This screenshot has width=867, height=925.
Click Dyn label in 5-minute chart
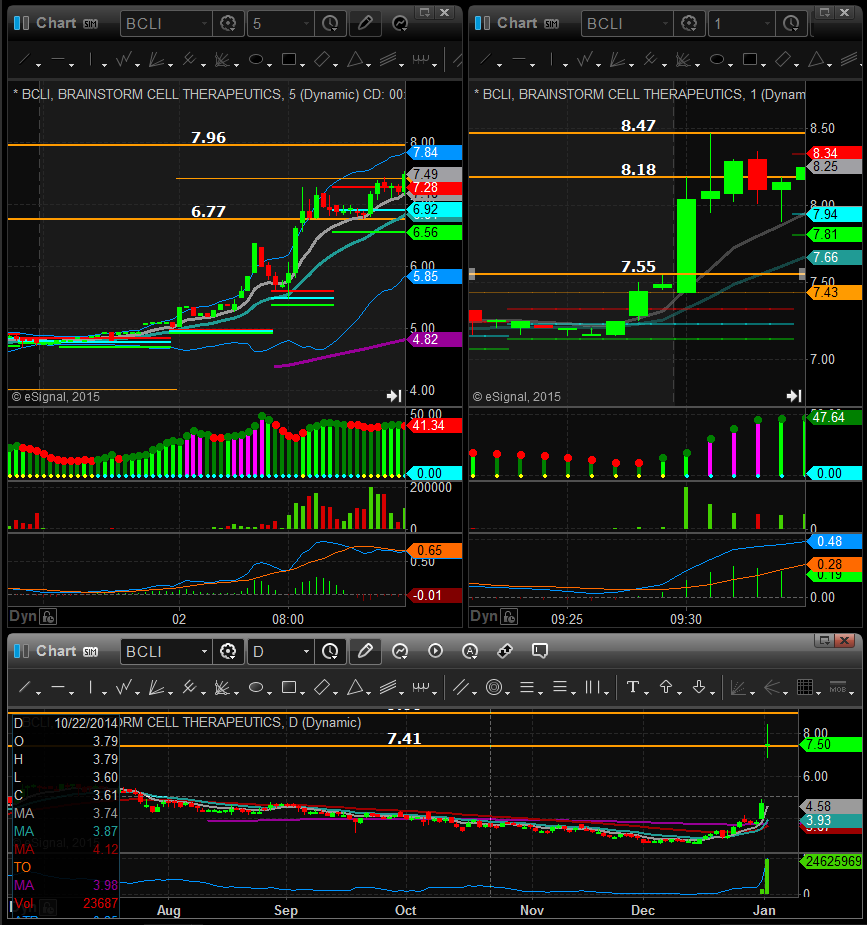(23, 616)
